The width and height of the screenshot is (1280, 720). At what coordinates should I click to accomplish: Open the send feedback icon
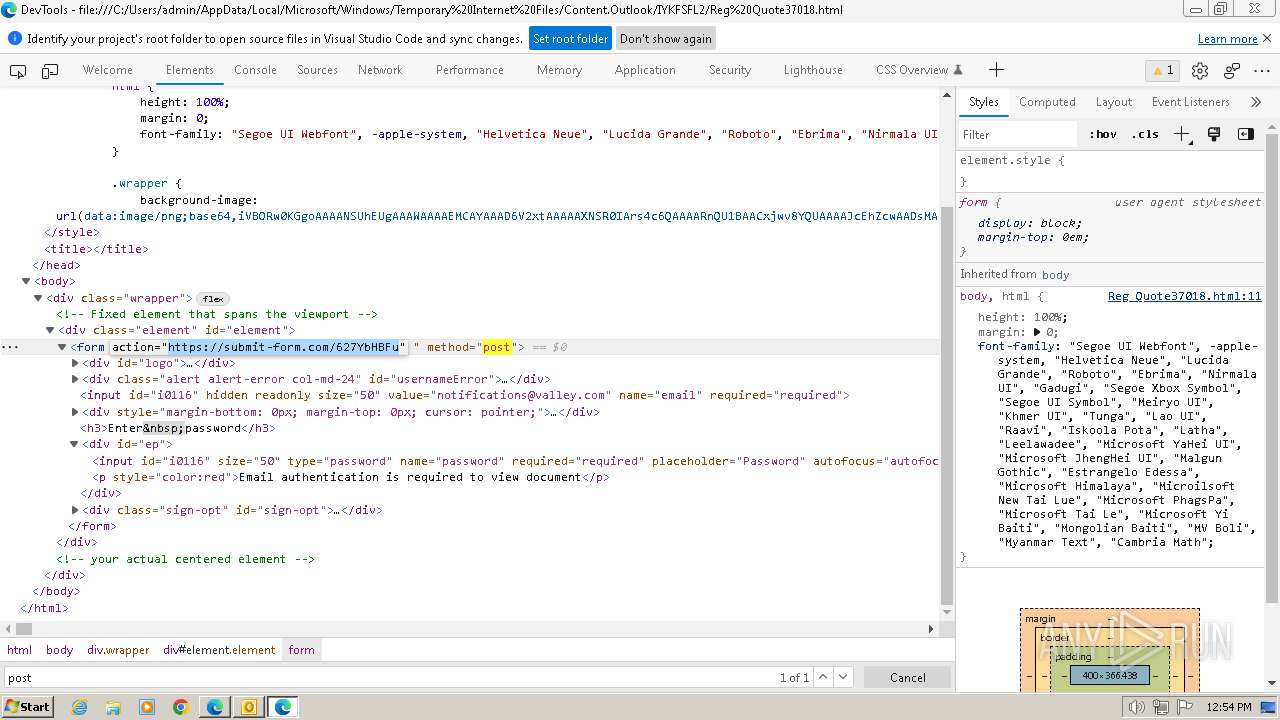1232,70
